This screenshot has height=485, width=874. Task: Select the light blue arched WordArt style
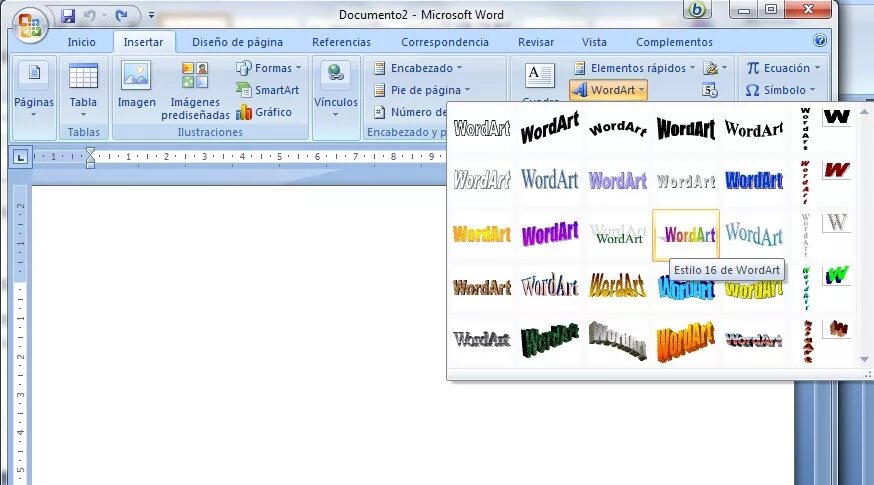coord(754,234)
